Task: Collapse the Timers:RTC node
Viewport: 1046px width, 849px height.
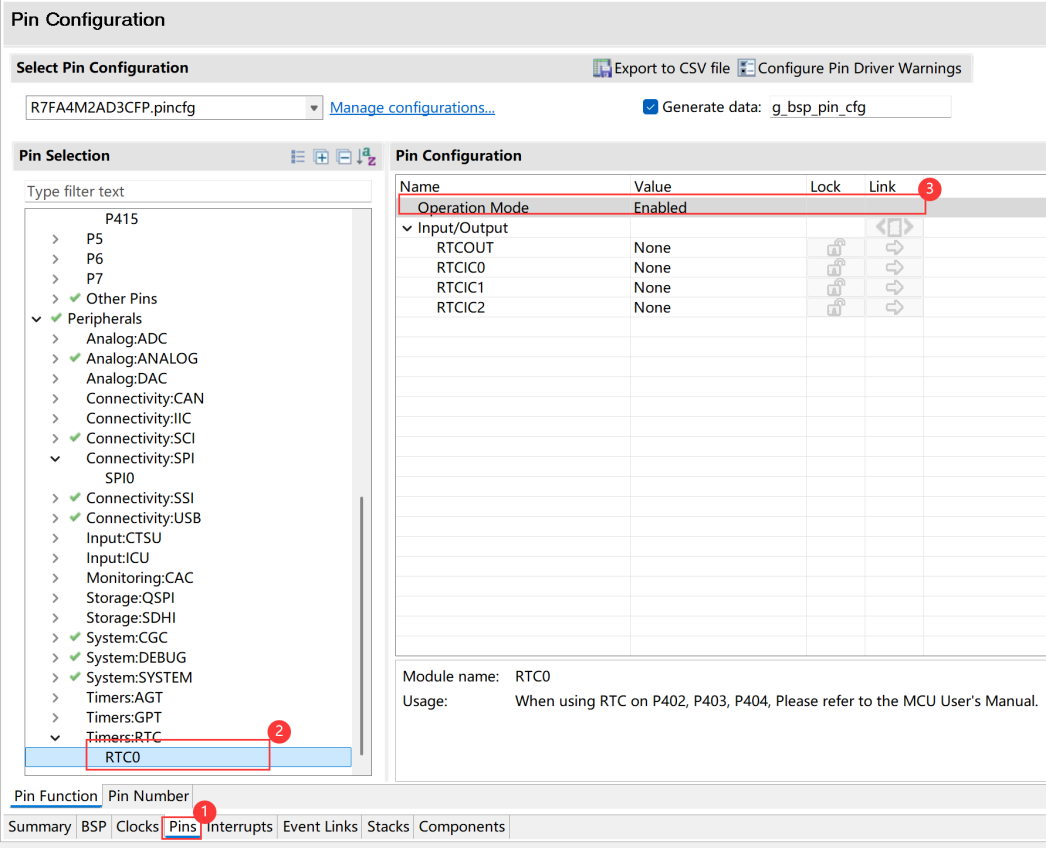Action: (55, 738)
